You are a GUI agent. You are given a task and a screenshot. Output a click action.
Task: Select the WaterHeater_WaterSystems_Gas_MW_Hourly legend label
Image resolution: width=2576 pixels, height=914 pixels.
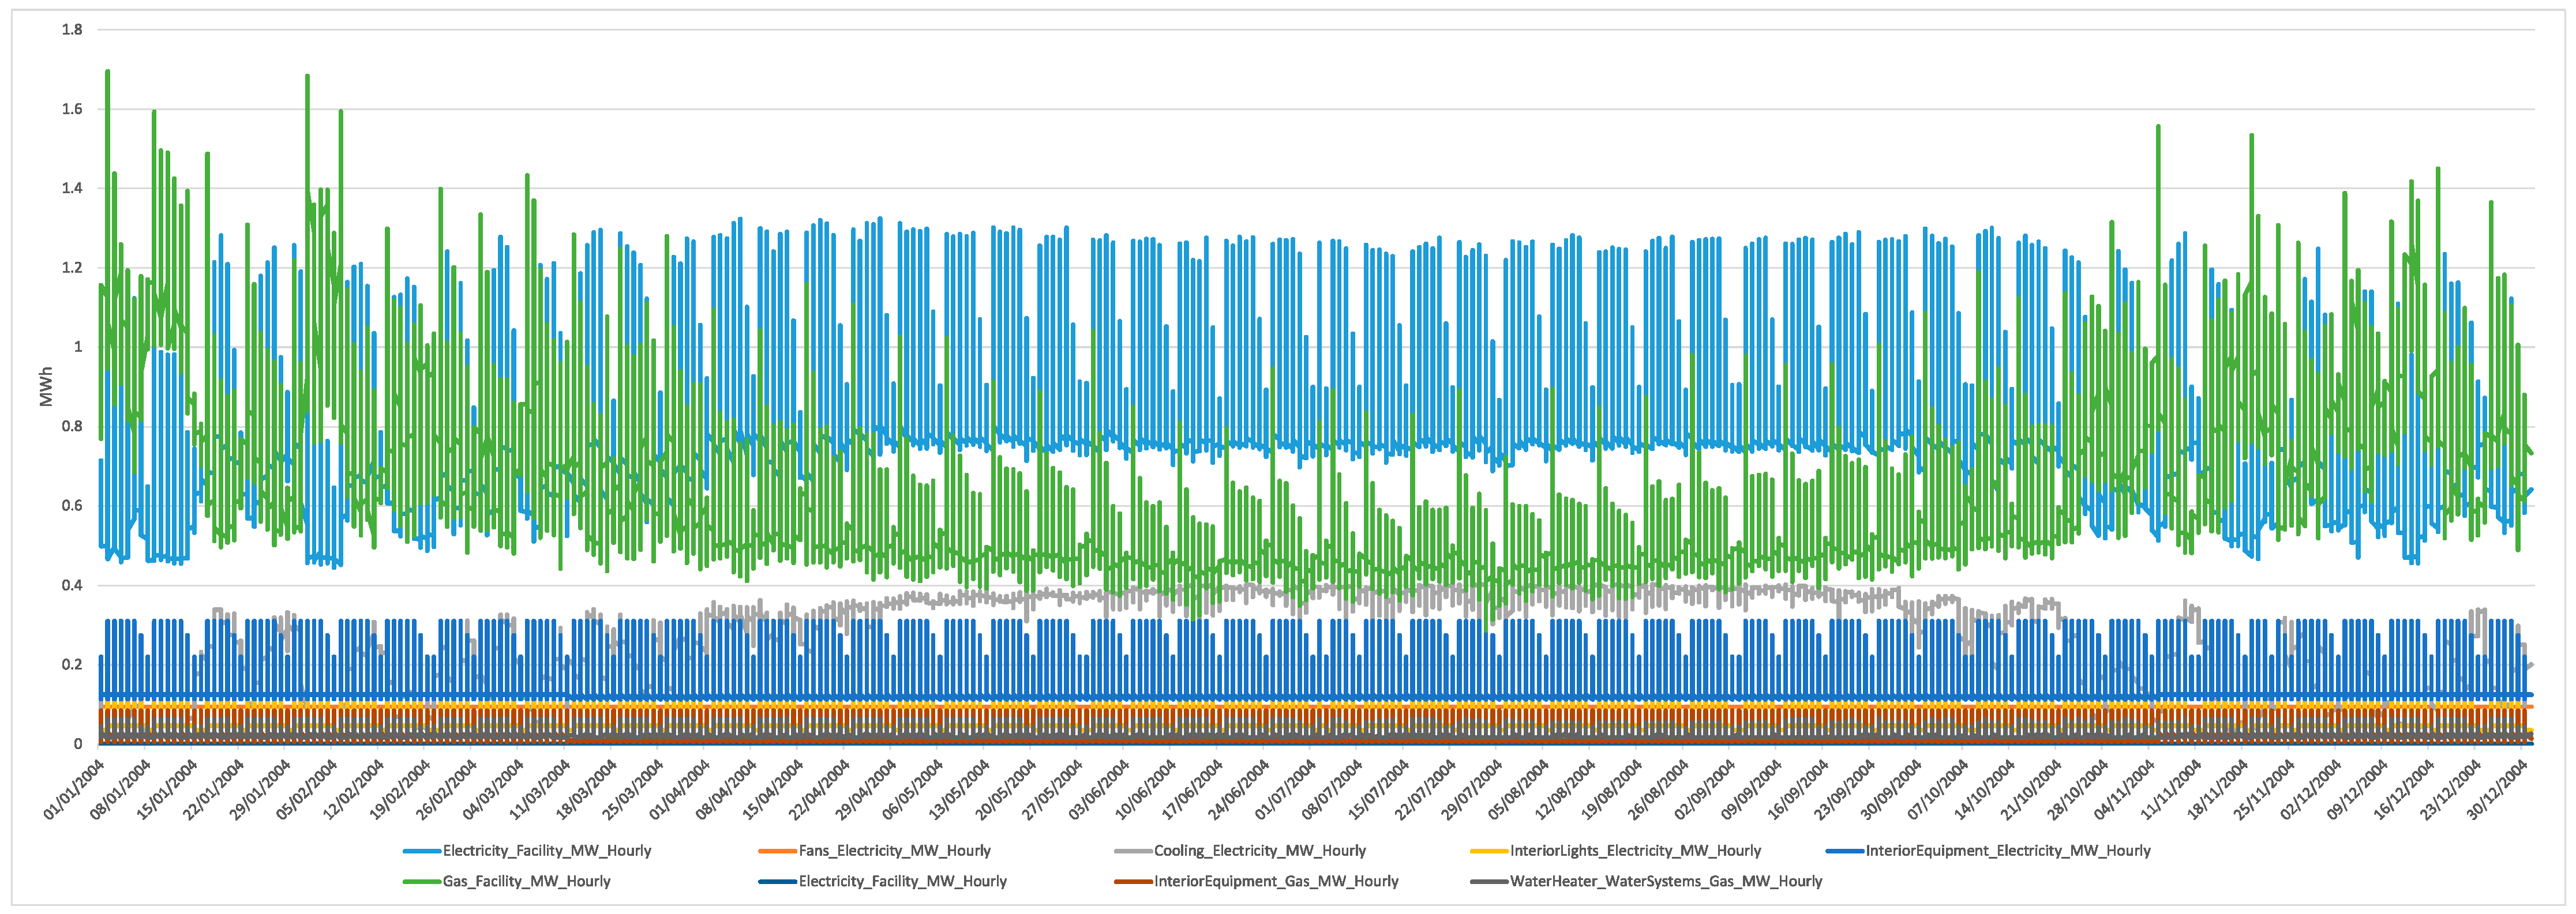click(x=1666, y=881)
